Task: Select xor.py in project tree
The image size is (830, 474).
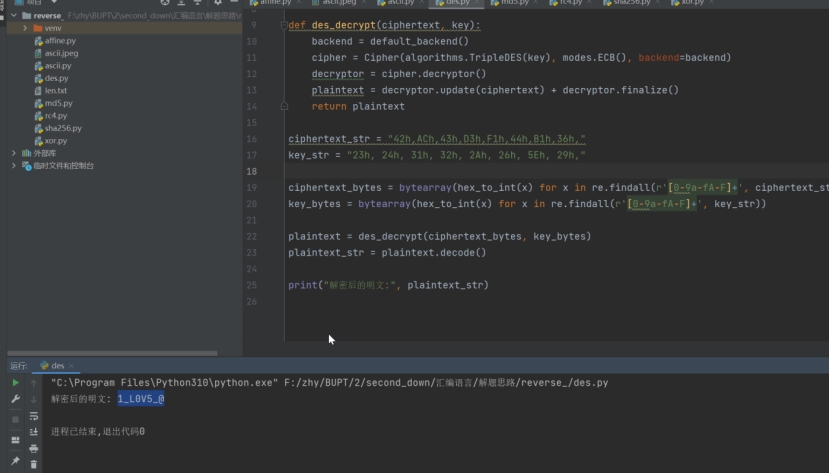Action: tap(56, 141)
